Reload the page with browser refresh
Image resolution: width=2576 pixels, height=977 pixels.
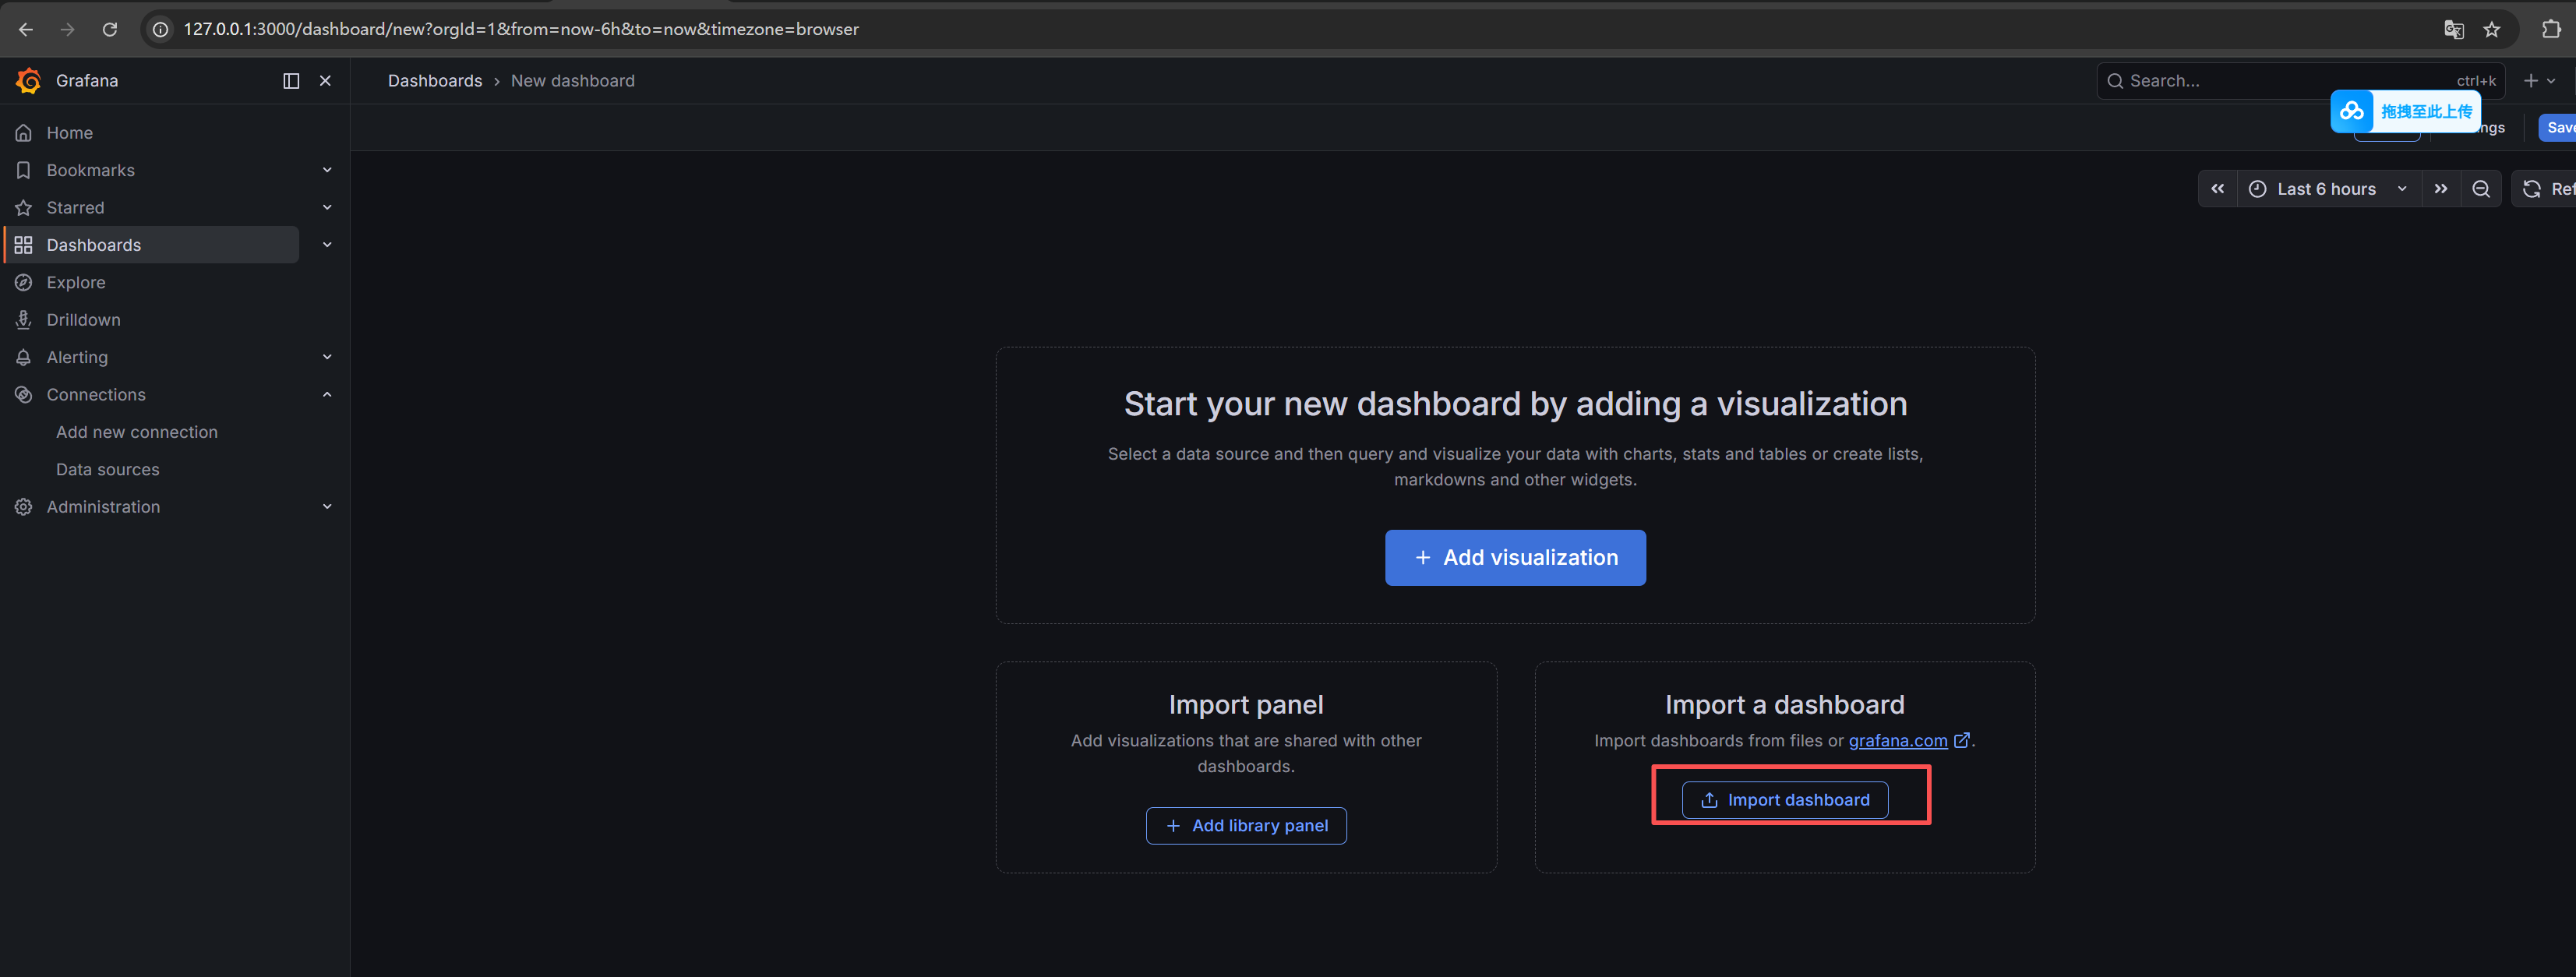(x=110, y=29)
